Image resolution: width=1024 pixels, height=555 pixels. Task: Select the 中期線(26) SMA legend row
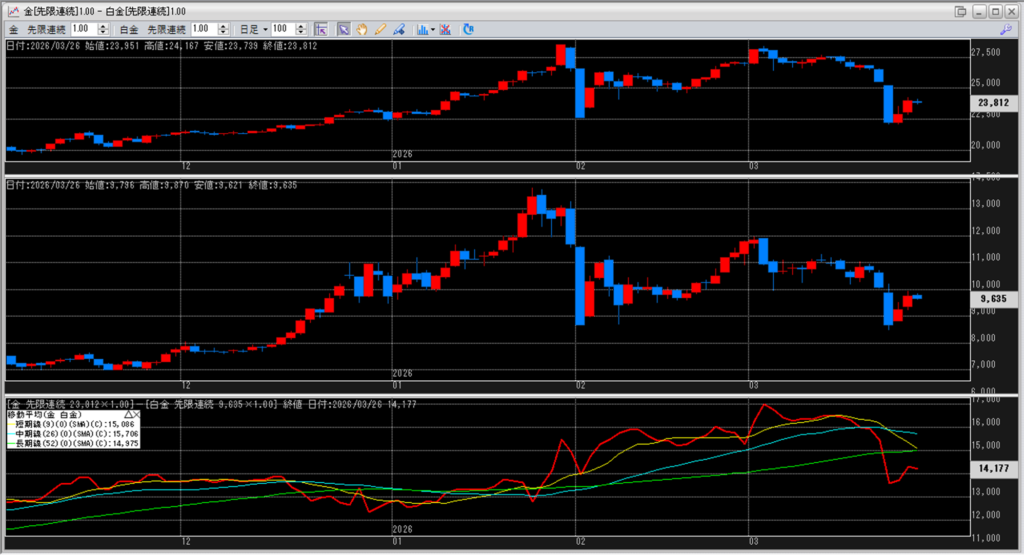coord(73,434)
